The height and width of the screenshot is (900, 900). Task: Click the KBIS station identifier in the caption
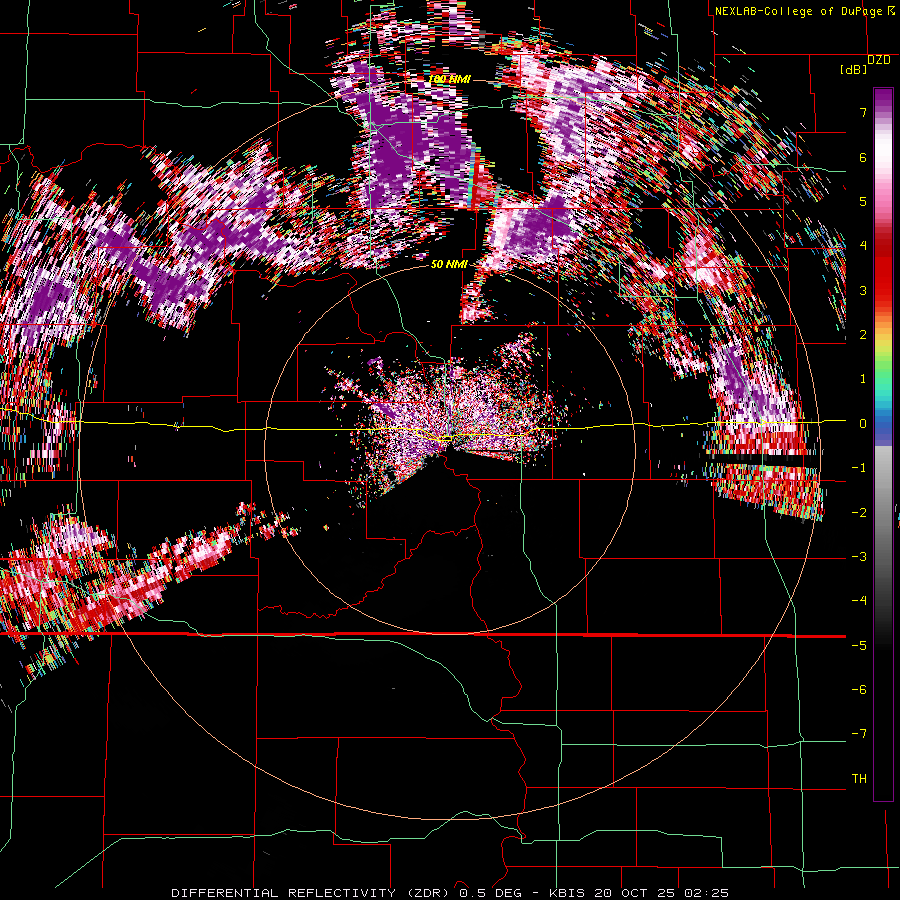tap(567, 893)
